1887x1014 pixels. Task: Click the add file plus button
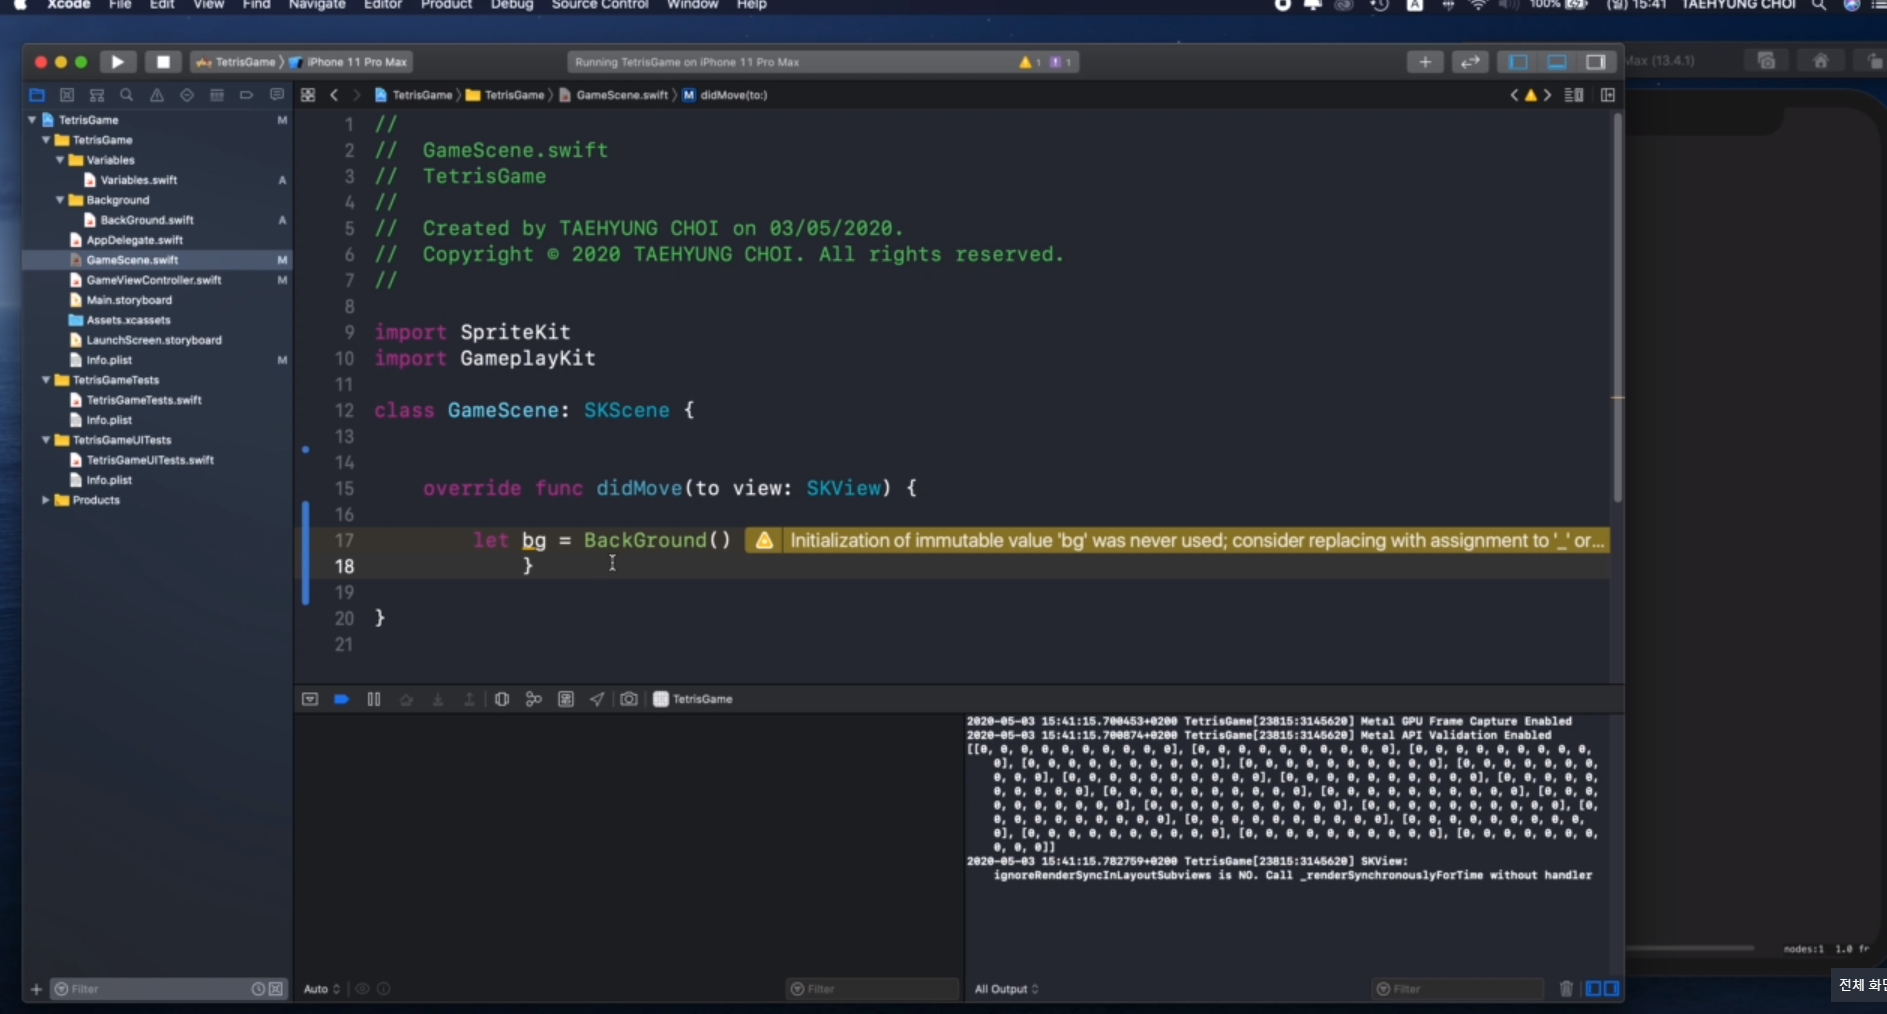pyautogui.click(x=36, y=989)
